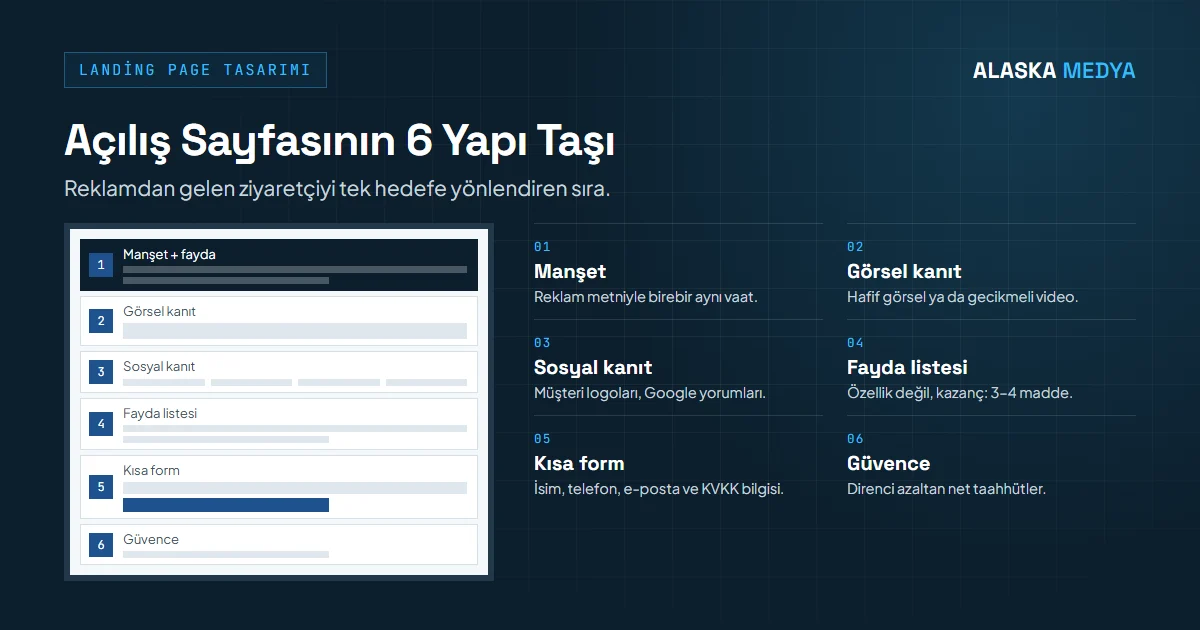Click number badge 6 beside Güvence row
1200x630 pixels.
click(100, 545)
